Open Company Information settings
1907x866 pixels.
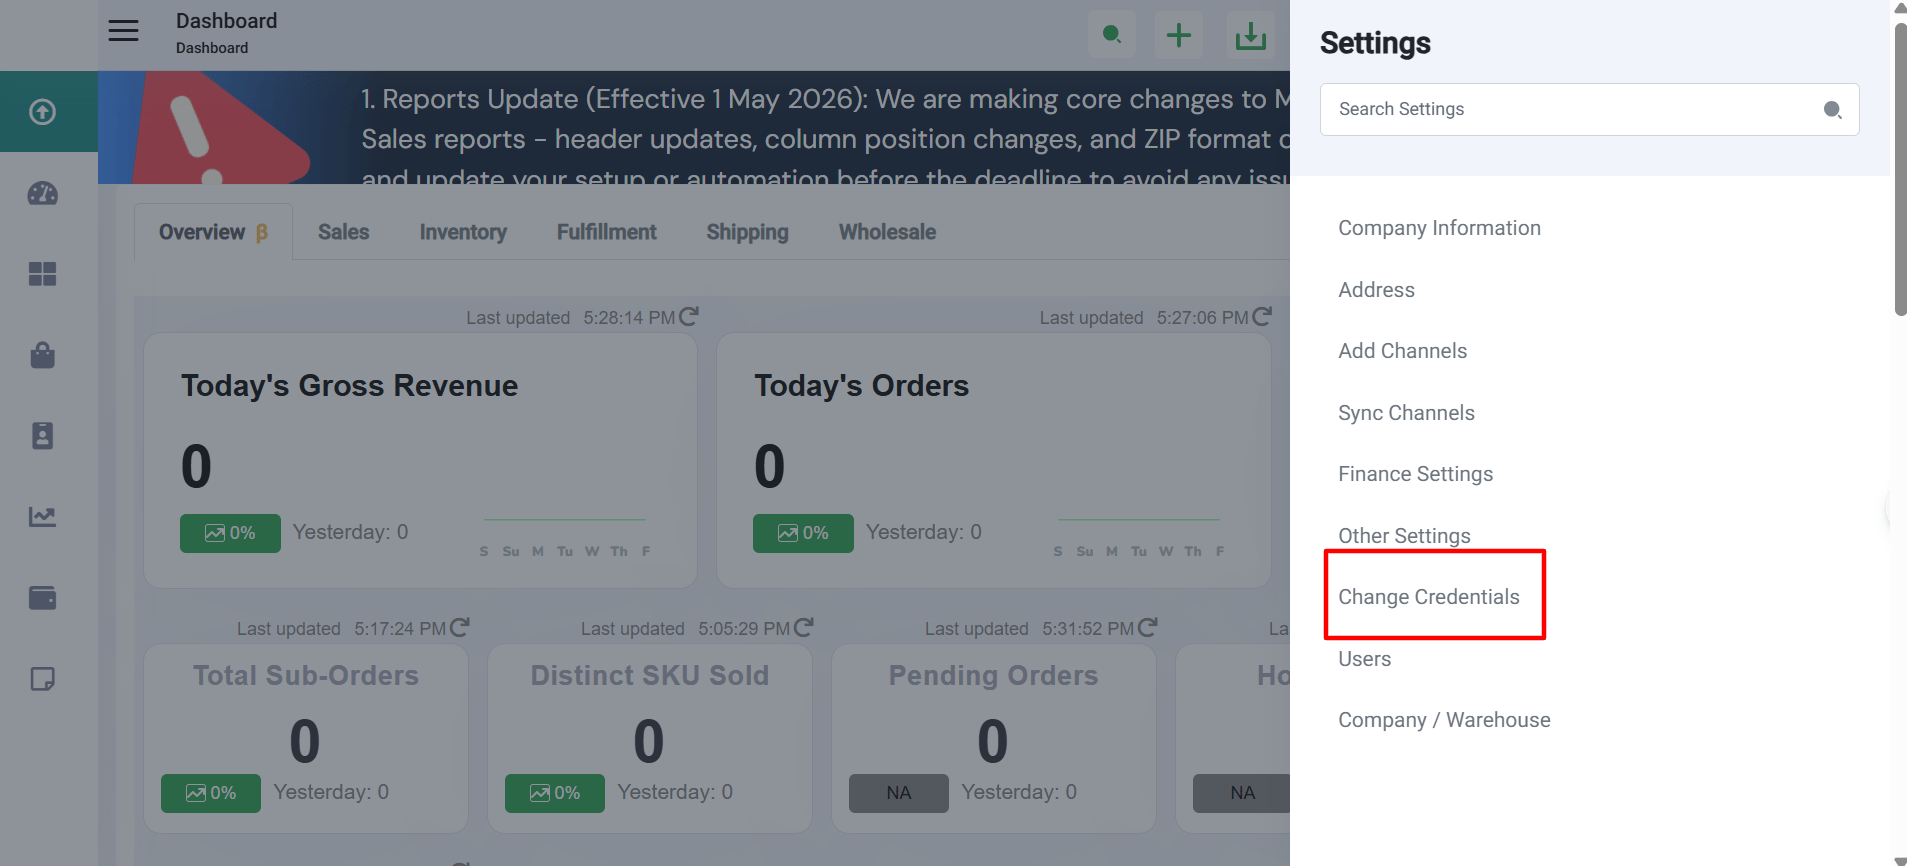click(x=1439, y=228)
